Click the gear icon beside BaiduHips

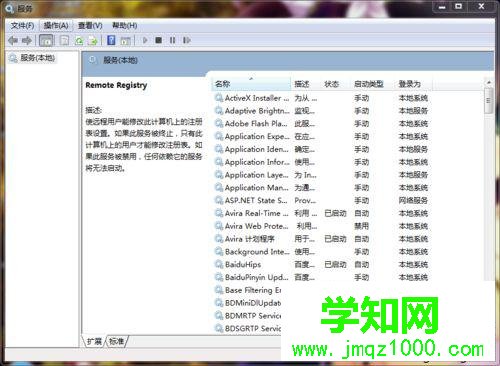219,264
